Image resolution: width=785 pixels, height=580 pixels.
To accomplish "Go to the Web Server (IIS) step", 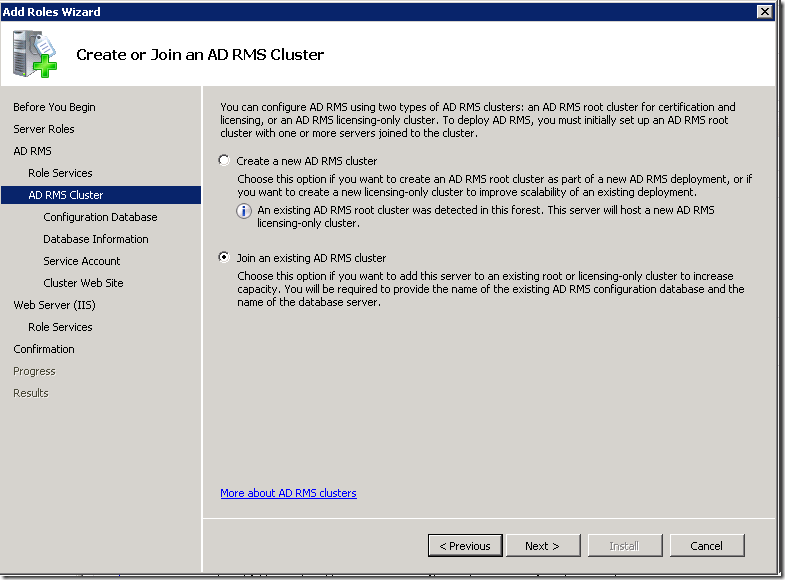I will (54, 305).
